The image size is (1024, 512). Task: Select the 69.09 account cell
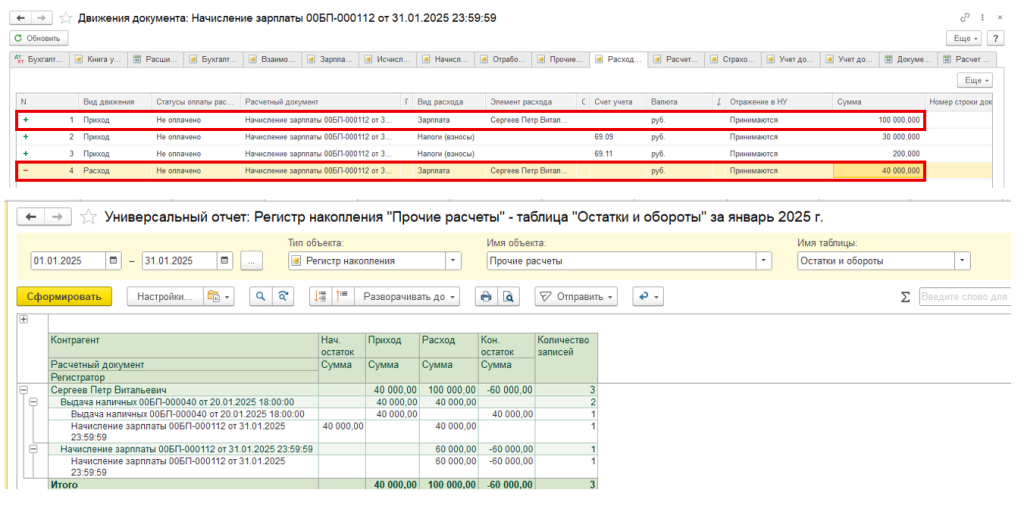tap(618, 137)
